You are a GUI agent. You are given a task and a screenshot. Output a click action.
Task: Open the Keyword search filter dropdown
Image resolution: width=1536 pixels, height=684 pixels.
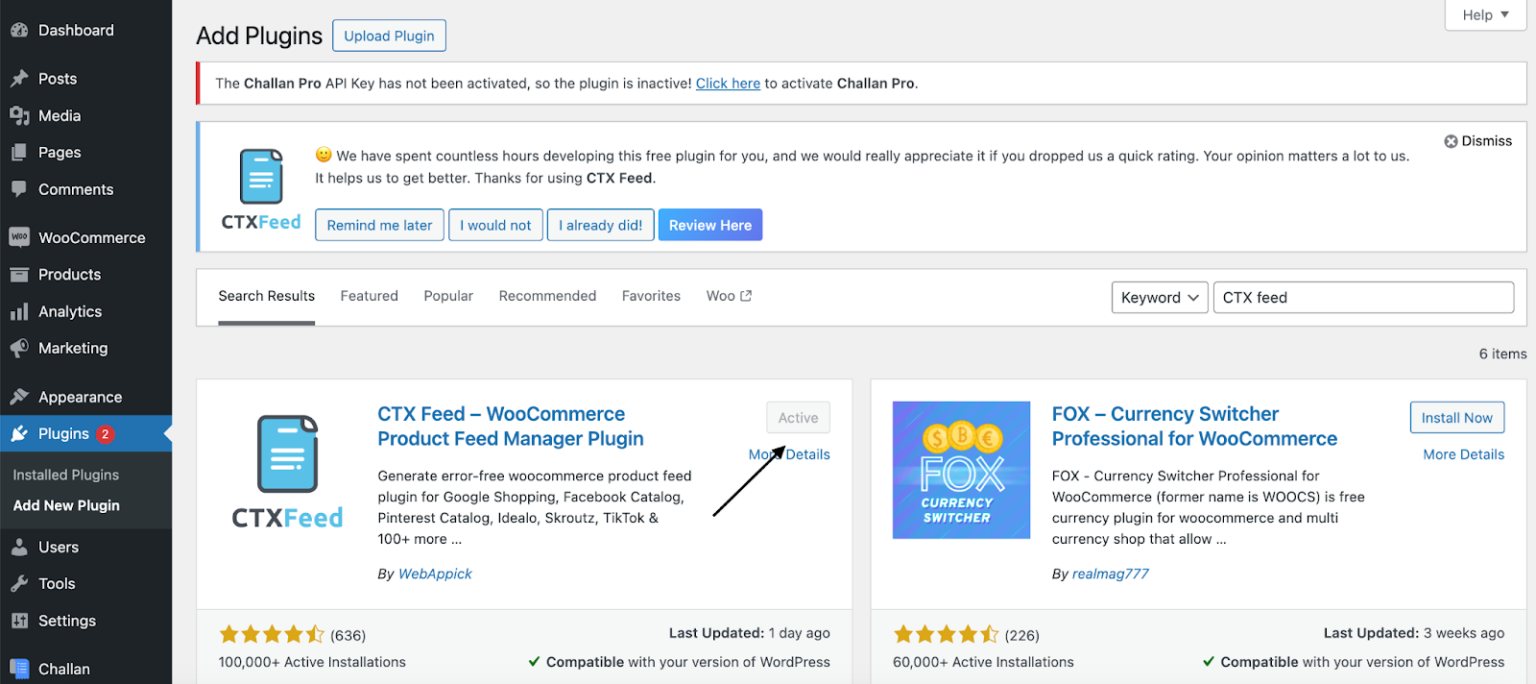point(1159,297)
